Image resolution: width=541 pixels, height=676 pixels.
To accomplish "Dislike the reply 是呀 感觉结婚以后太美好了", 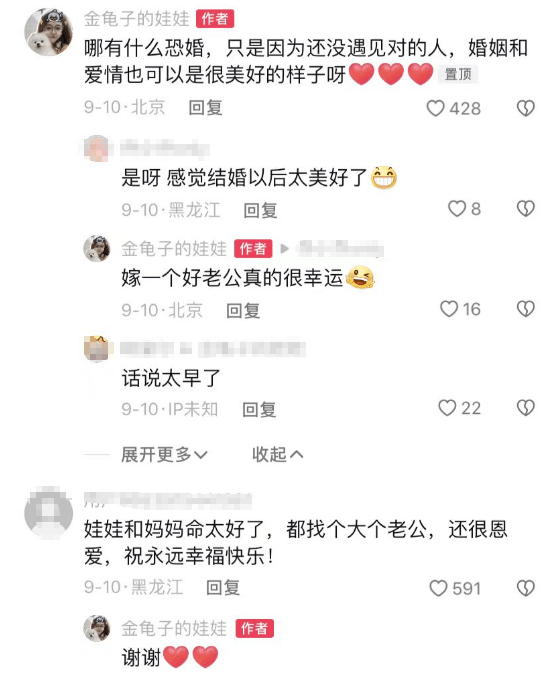I will (x=525, y=209).
